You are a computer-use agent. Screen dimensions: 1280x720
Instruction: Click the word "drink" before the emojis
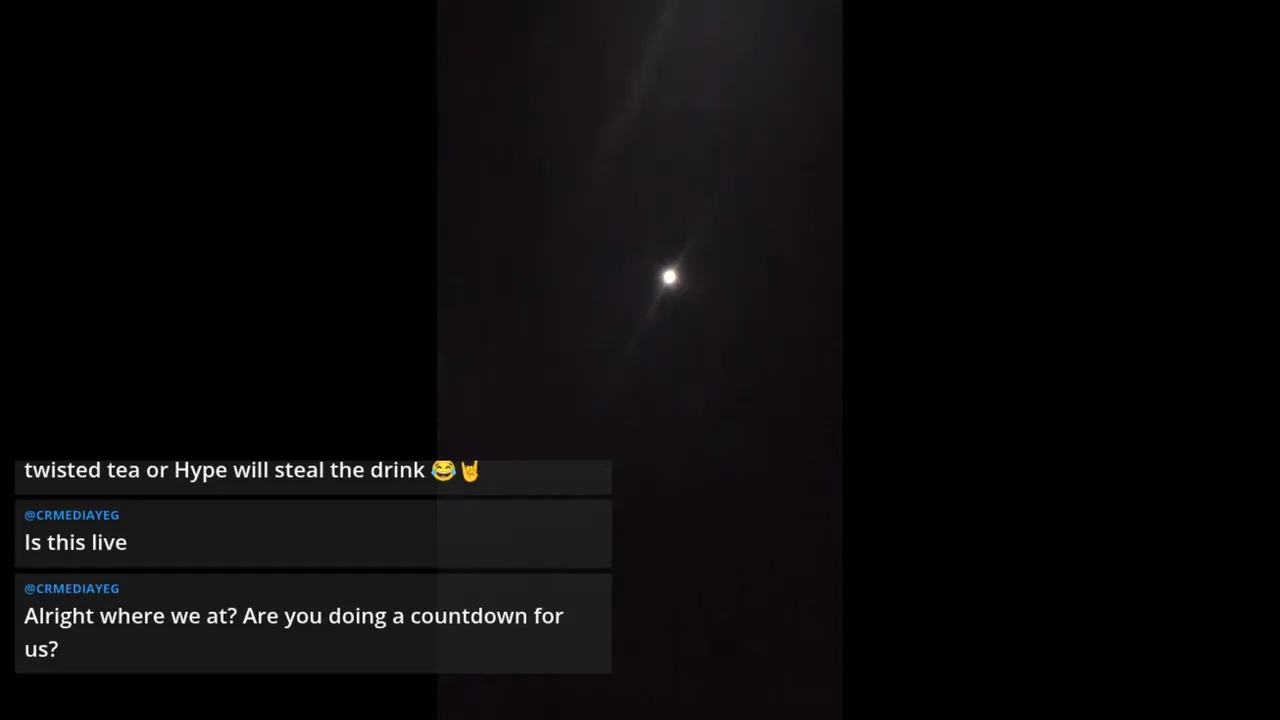pos(397,470)
